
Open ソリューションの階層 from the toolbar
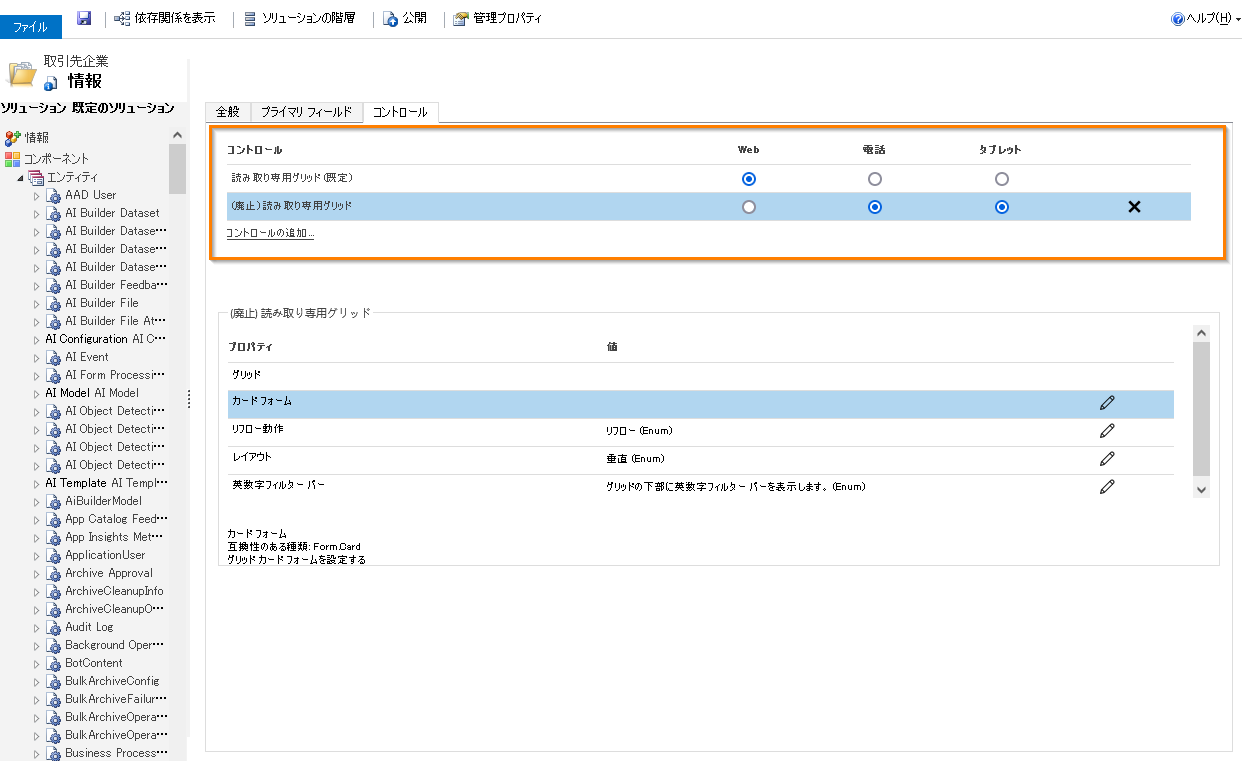(300, 18)
